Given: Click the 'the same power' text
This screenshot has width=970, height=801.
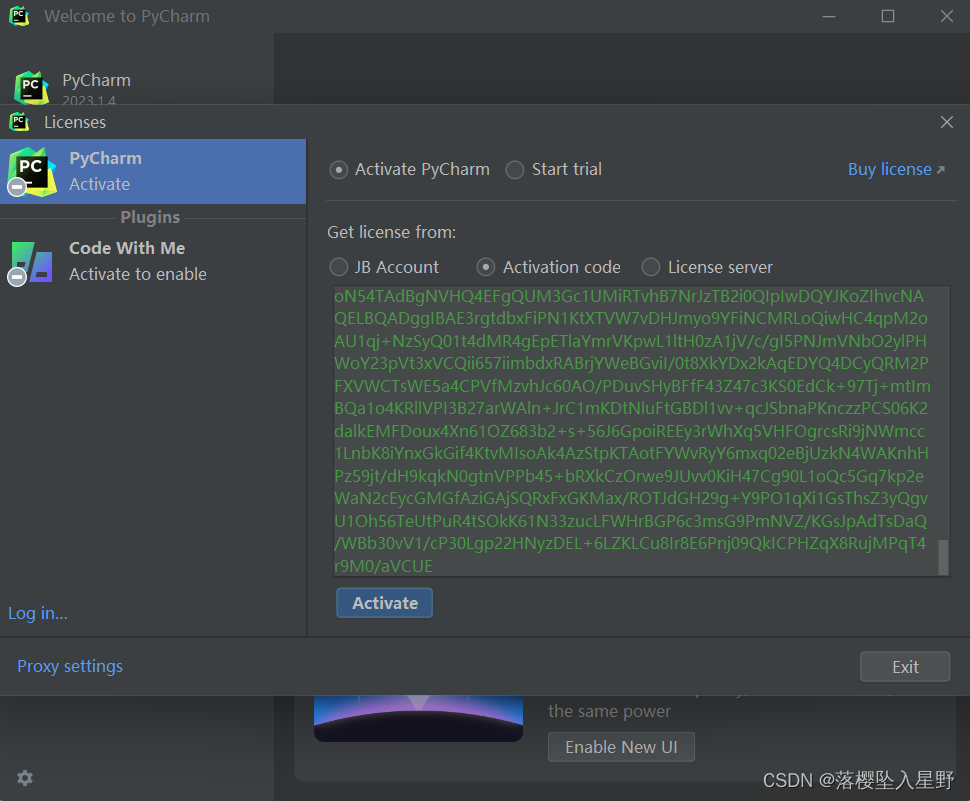Looking at the screenshot, I should [609, 711].
